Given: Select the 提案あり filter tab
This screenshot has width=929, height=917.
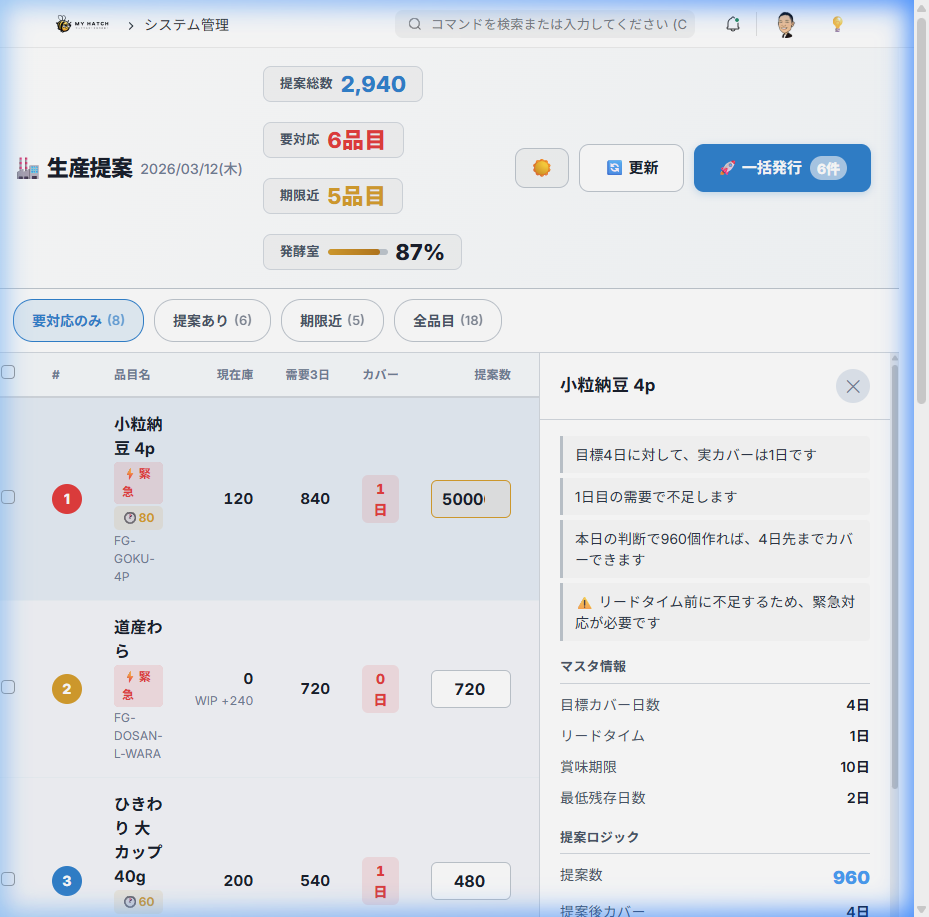Looking at the screenshot, I should coord(212,321).
